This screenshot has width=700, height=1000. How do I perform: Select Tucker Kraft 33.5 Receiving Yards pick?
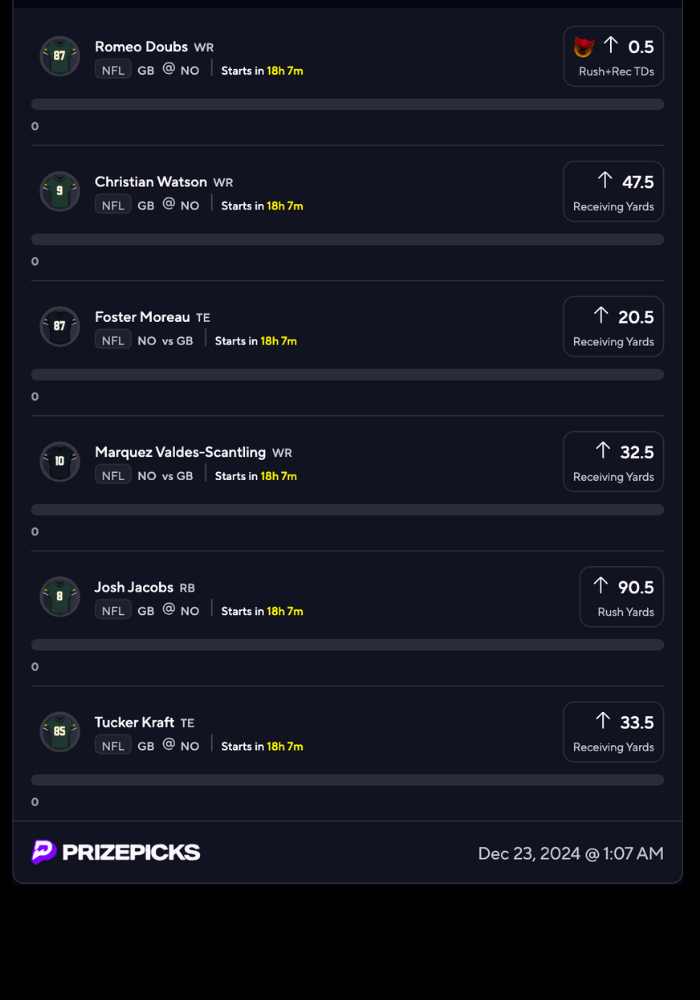[613, 731]
